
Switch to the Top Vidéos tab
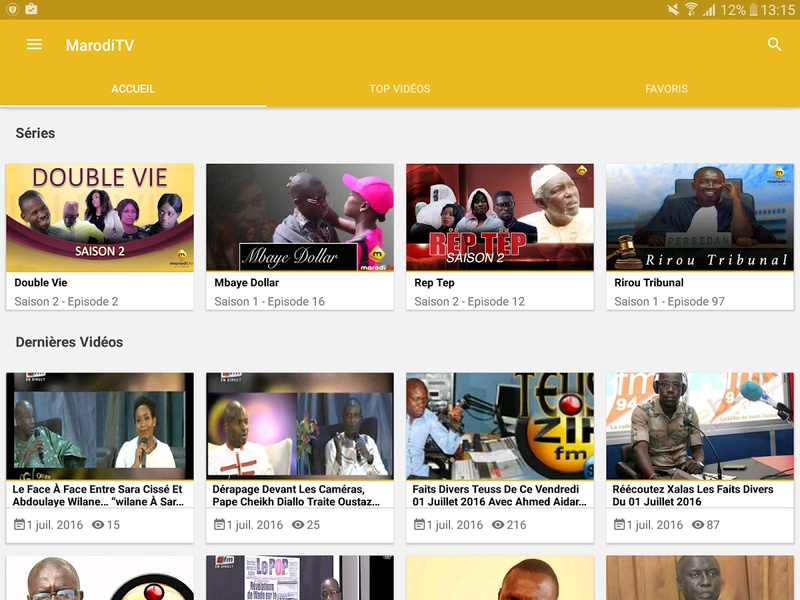pyautogui.click(x=399, y=89)
